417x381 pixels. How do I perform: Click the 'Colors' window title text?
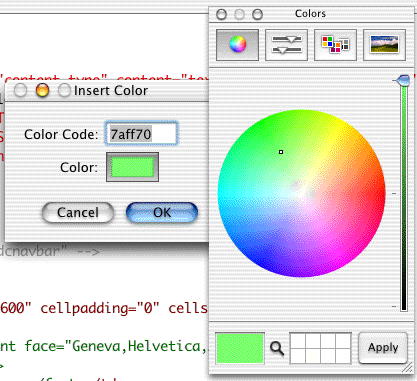[x=310, y=14]
